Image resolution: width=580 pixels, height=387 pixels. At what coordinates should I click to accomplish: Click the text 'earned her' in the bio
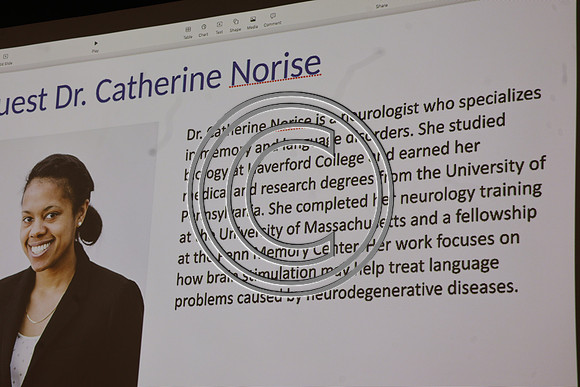(439, 149)
